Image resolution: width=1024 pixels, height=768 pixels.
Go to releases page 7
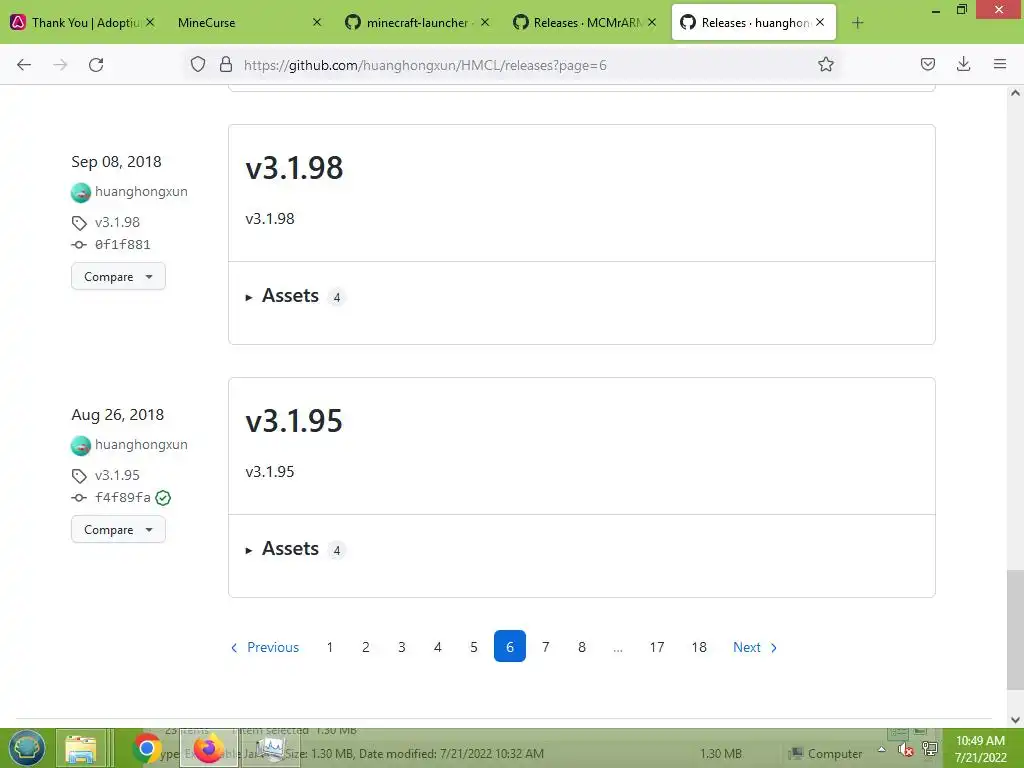545,647
